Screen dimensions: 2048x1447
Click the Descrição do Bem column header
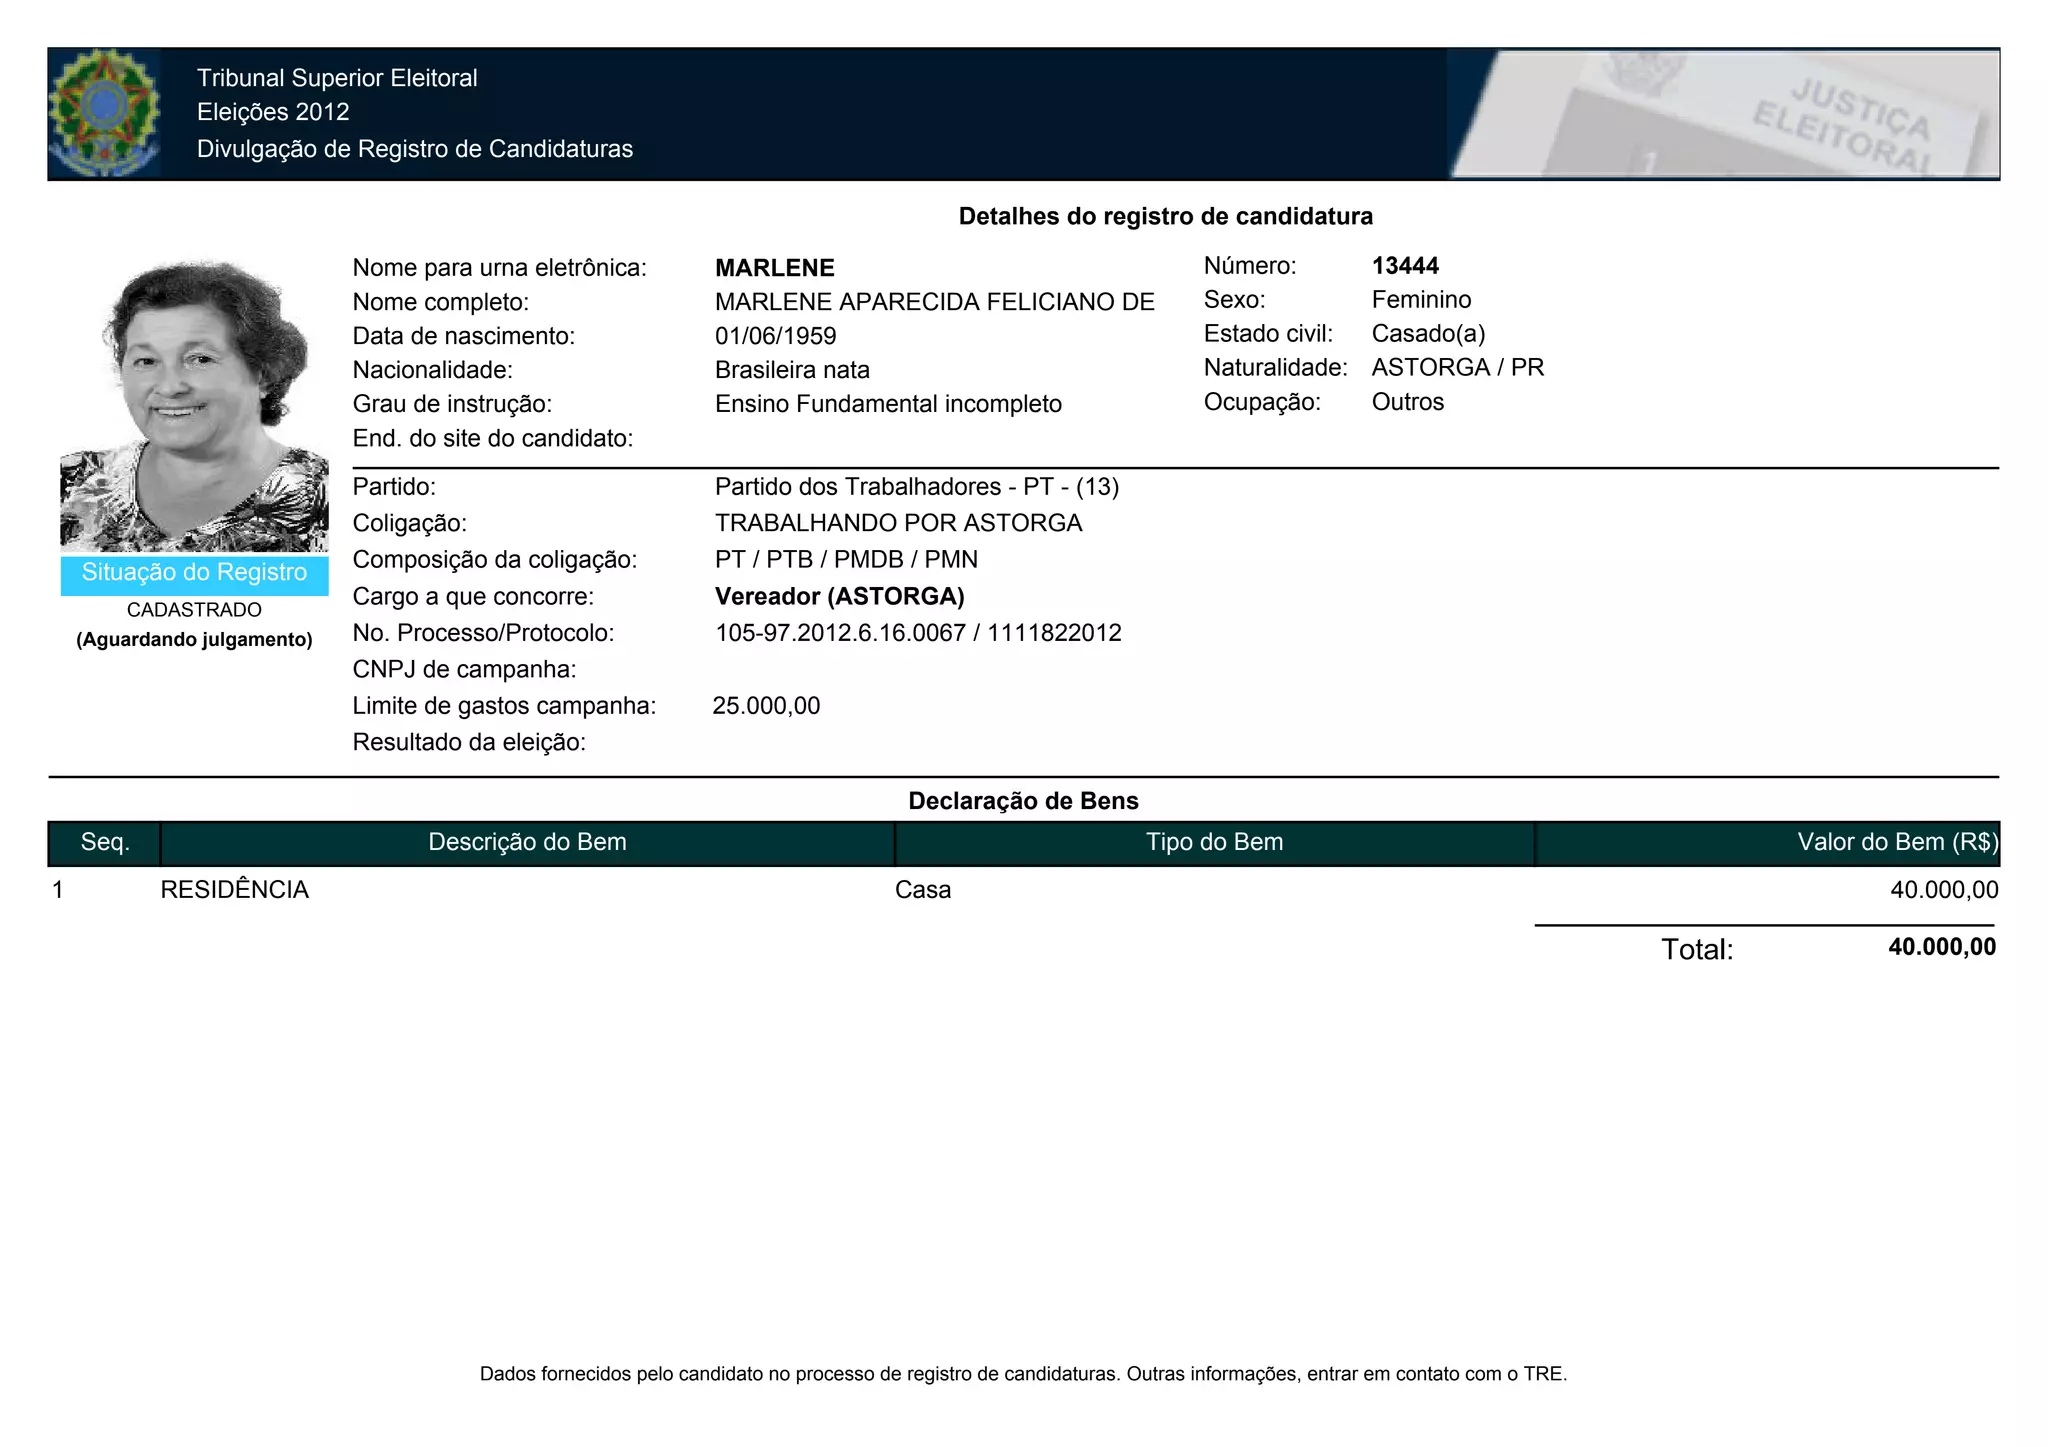pos(527,843)
